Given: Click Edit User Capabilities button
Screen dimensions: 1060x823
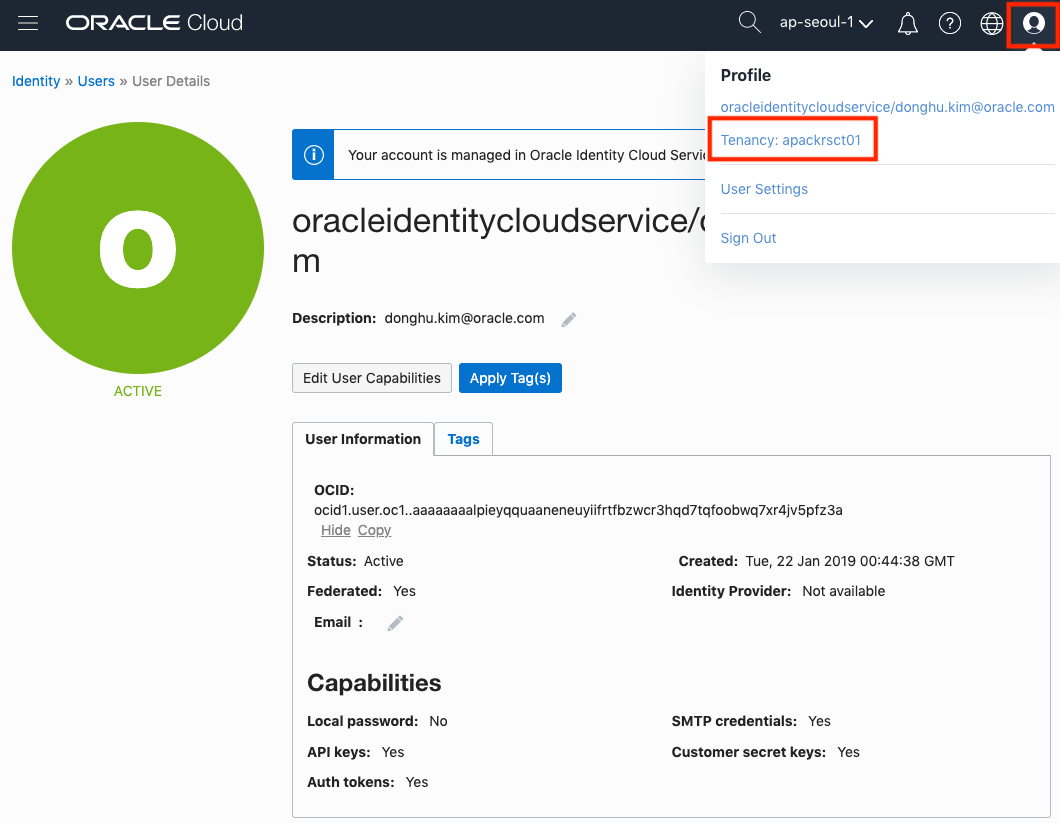Looking at the screenshot, I should click(x=372, y=378).
